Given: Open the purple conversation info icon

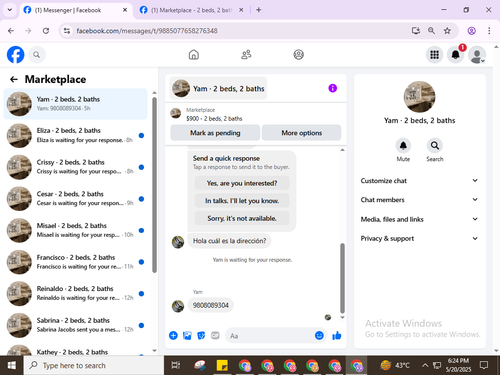Looking at the screenshot, I should click(332, 88).
